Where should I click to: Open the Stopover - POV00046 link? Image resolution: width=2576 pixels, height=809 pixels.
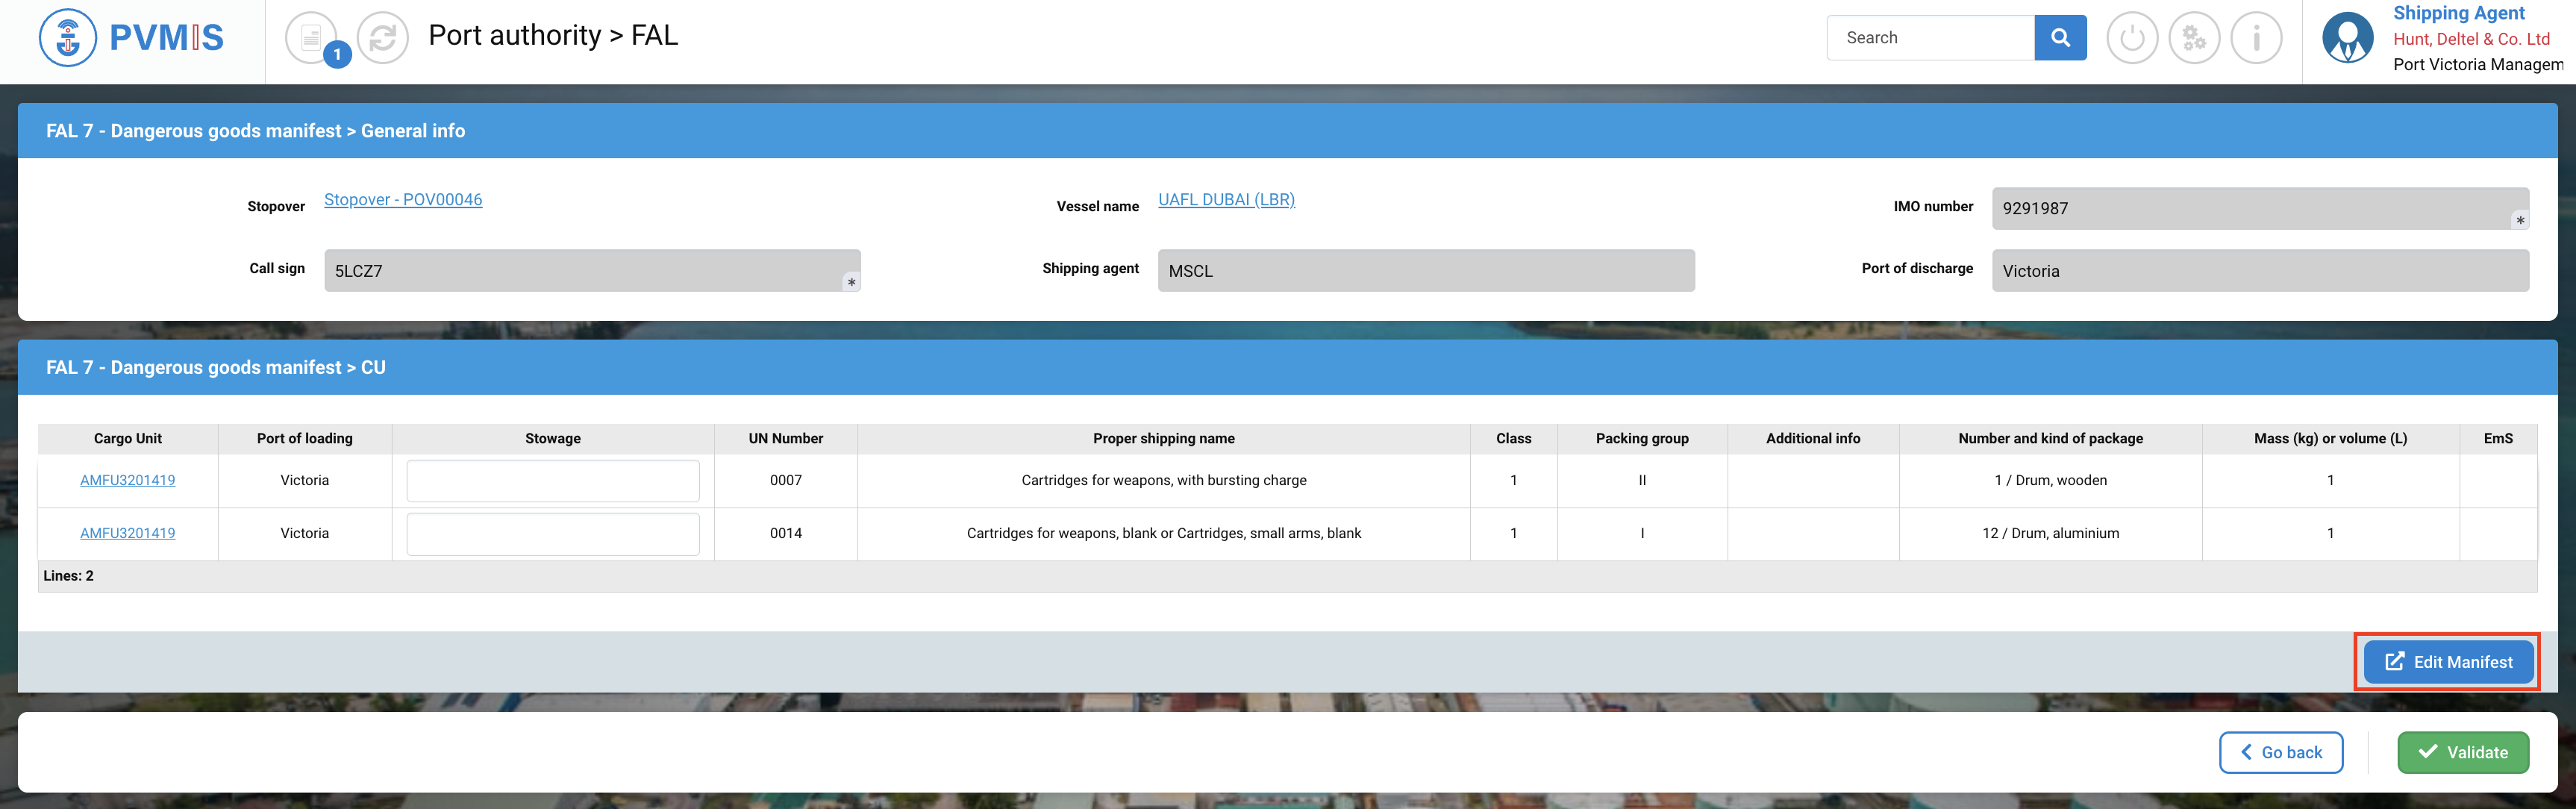tap(403, 200)
